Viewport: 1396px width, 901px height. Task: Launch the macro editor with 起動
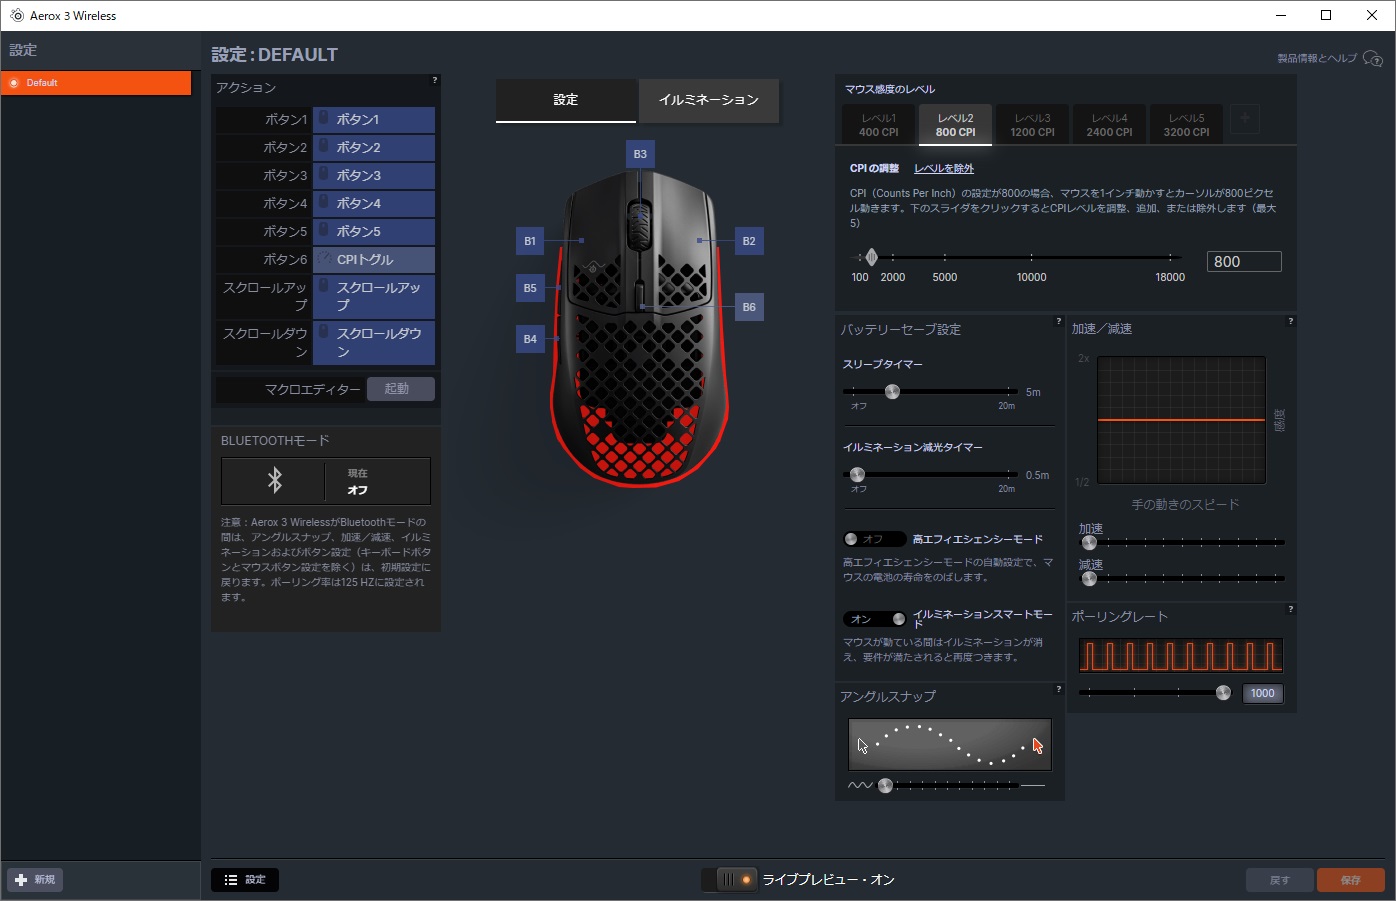click(400, 389)
